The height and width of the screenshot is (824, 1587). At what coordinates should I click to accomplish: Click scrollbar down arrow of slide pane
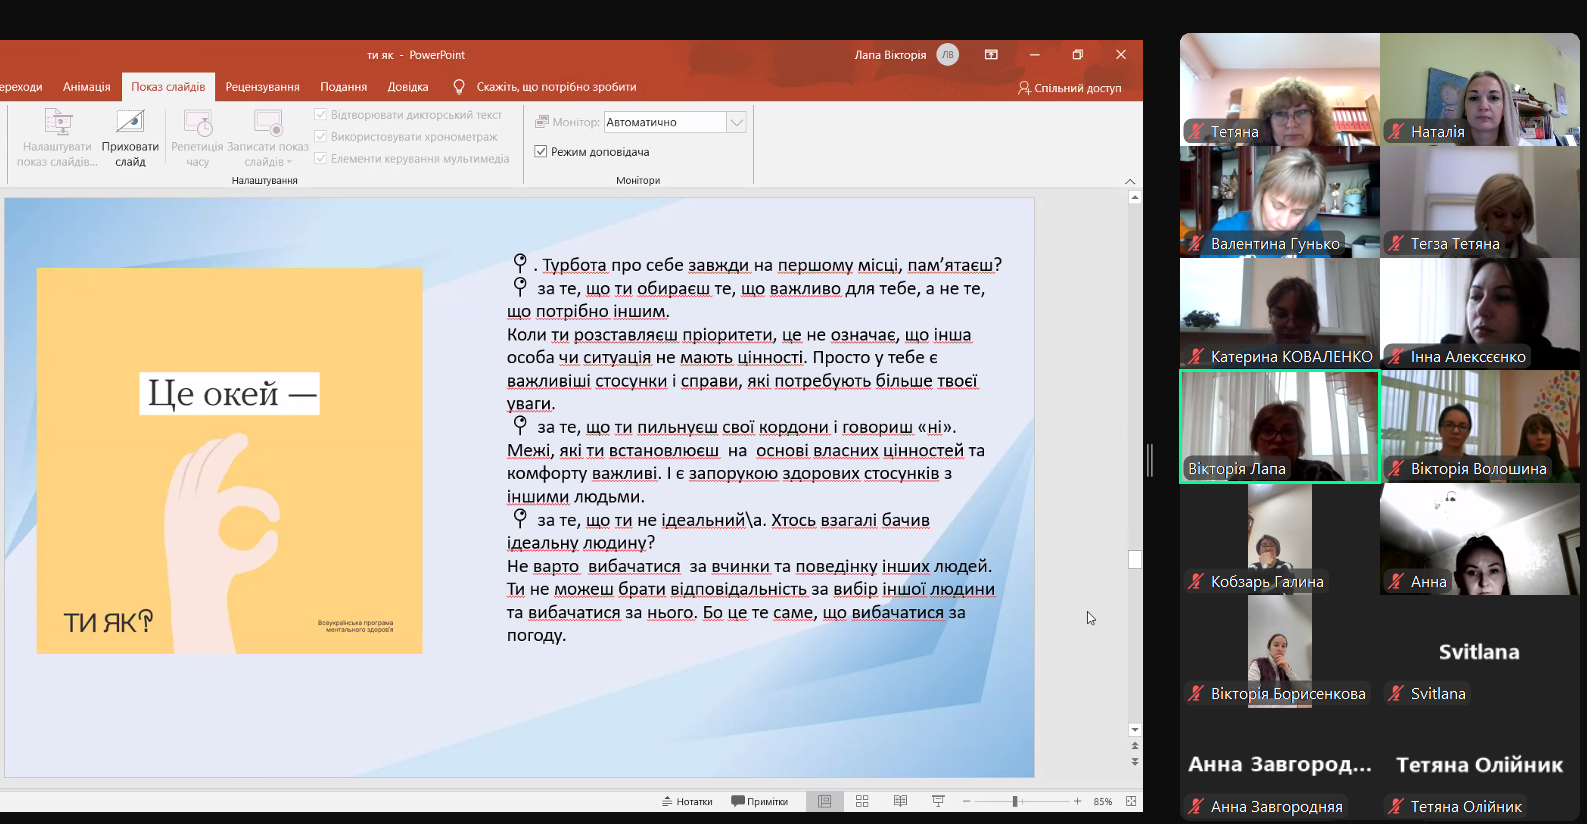pos(1134,730)
